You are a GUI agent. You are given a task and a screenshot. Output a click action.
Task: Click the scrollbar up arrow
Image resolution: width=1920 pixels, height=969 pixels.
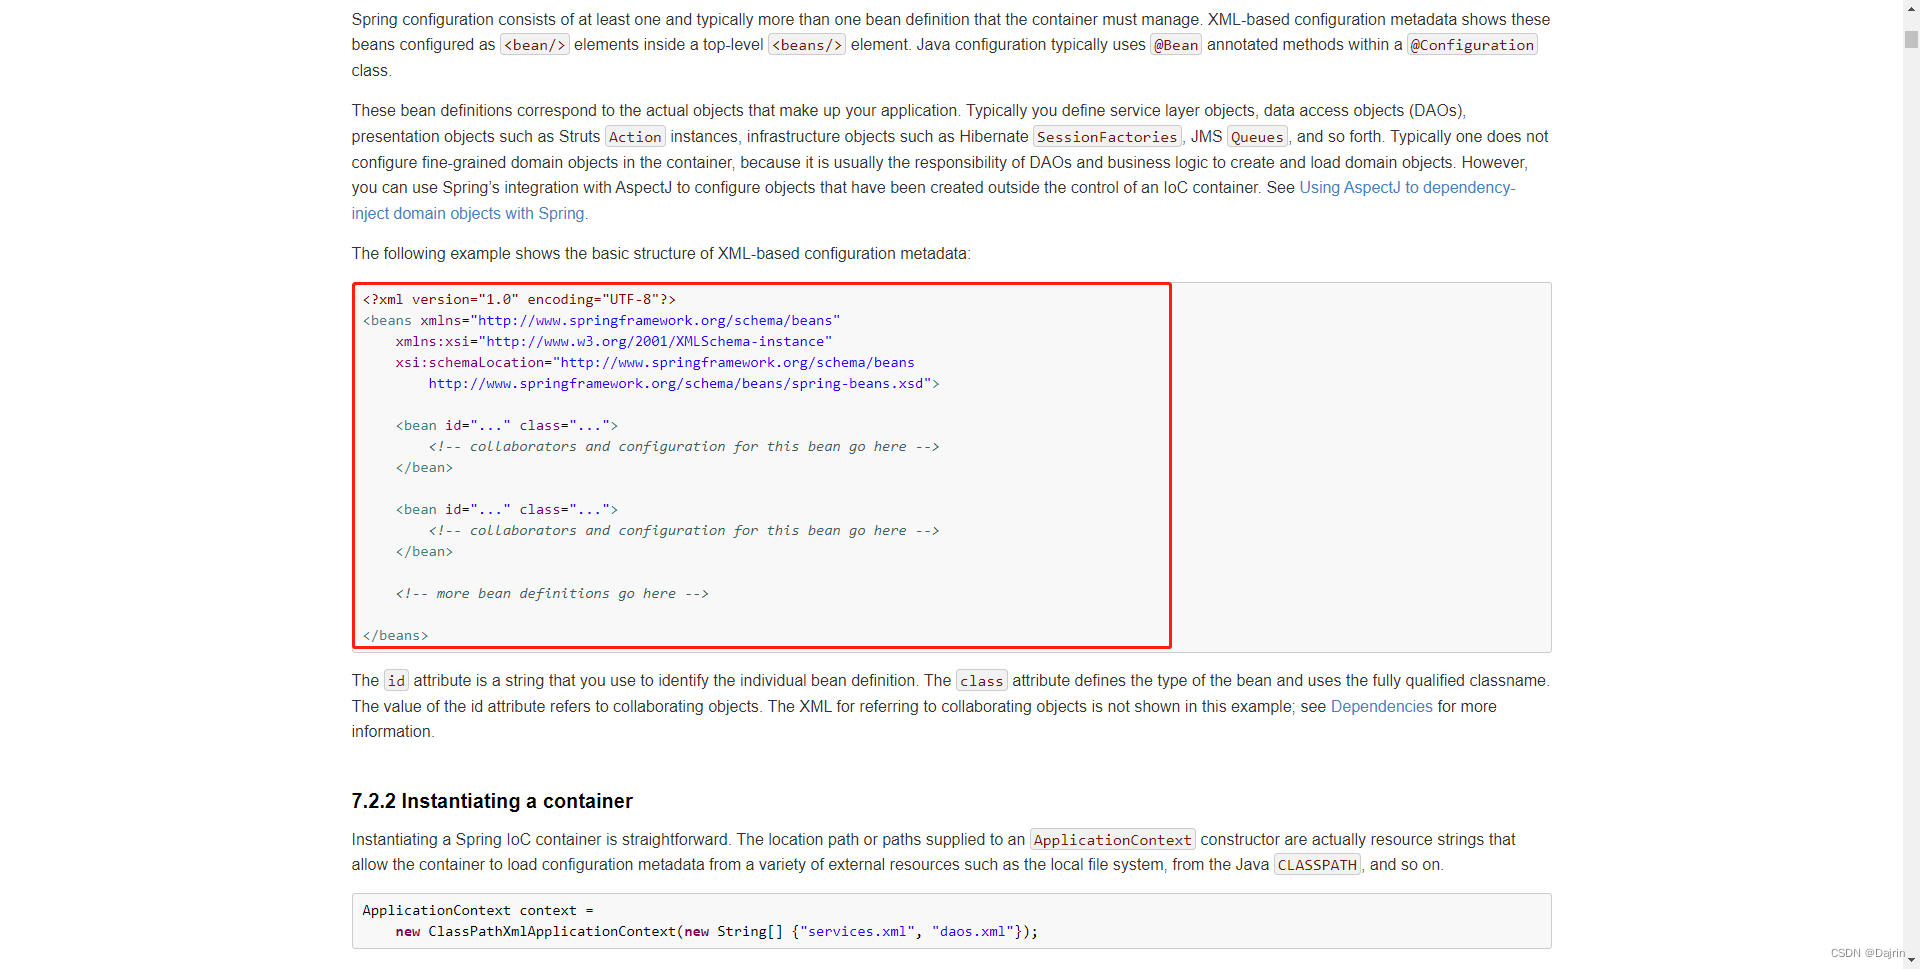(x=1911, y=7)
